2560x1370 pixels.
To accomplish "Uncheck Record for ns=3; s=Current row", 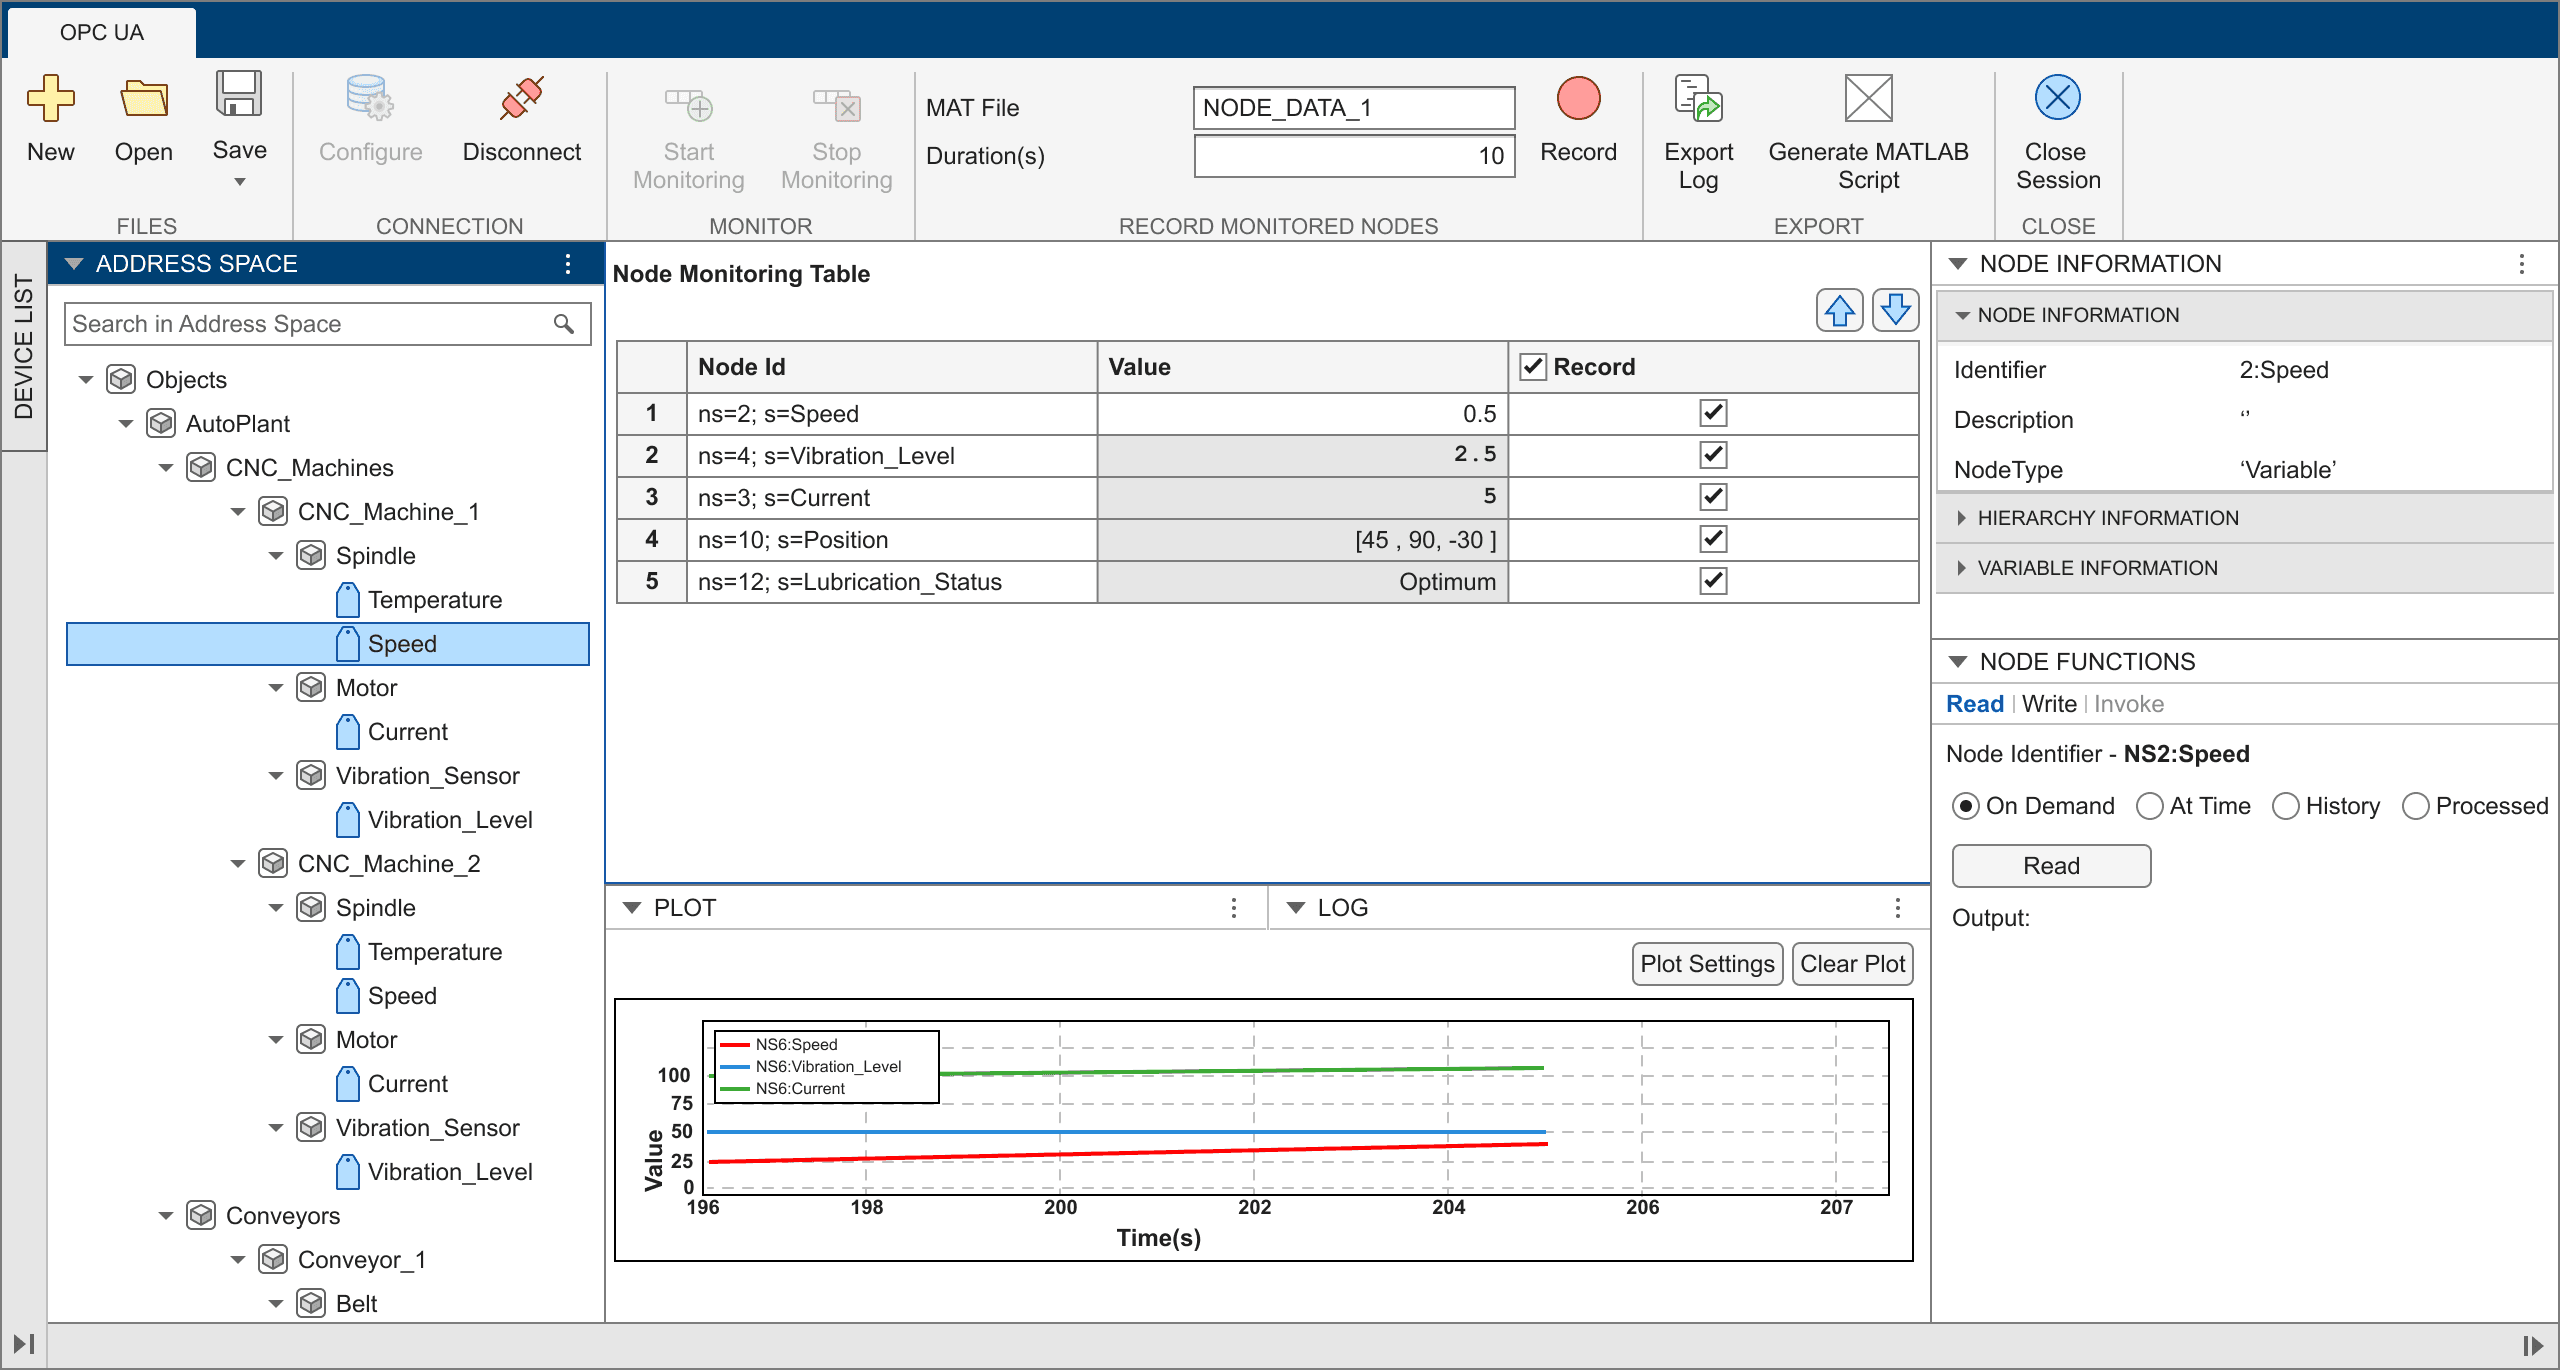I will pos(1713,497).
